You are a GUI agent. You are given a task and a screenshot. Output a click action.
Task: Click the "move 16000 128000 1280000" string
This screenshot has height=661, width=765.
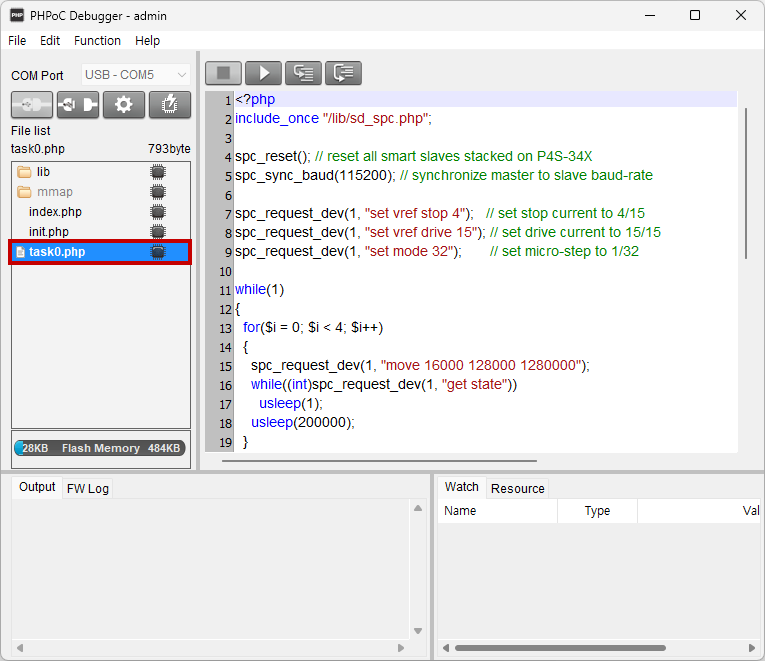click(482, 366)
